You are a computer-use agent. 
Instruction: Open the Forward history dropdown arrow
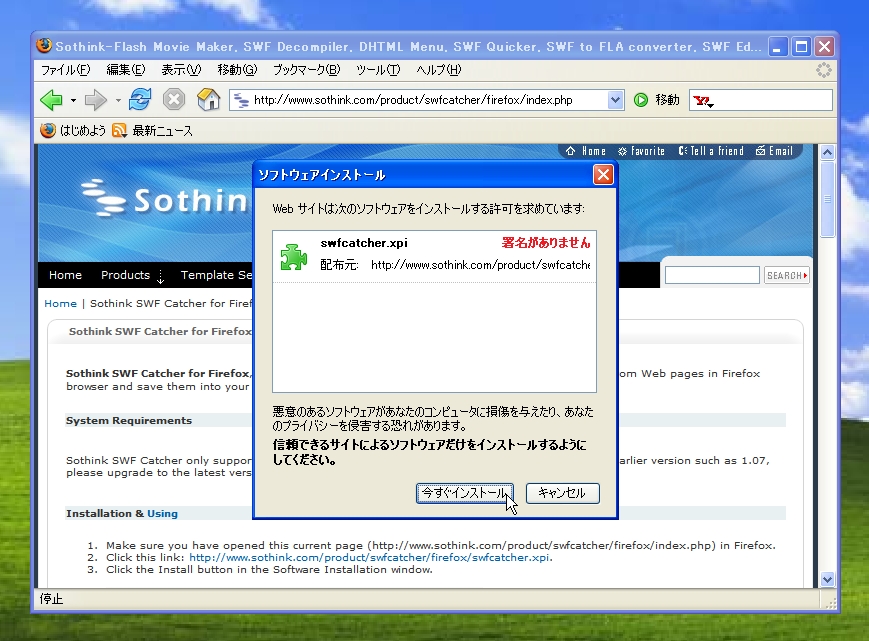coord(118,100)
